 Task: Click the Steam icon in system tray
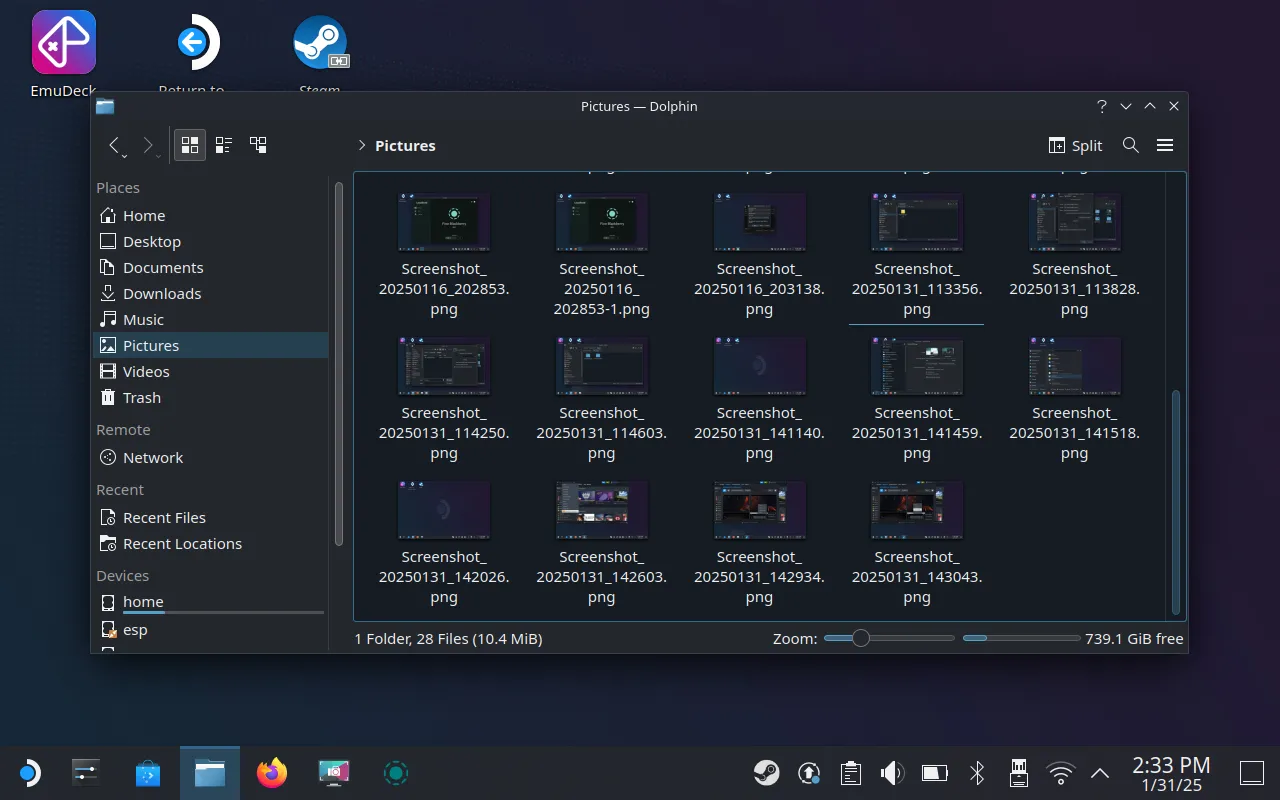[x=766, y=773]
